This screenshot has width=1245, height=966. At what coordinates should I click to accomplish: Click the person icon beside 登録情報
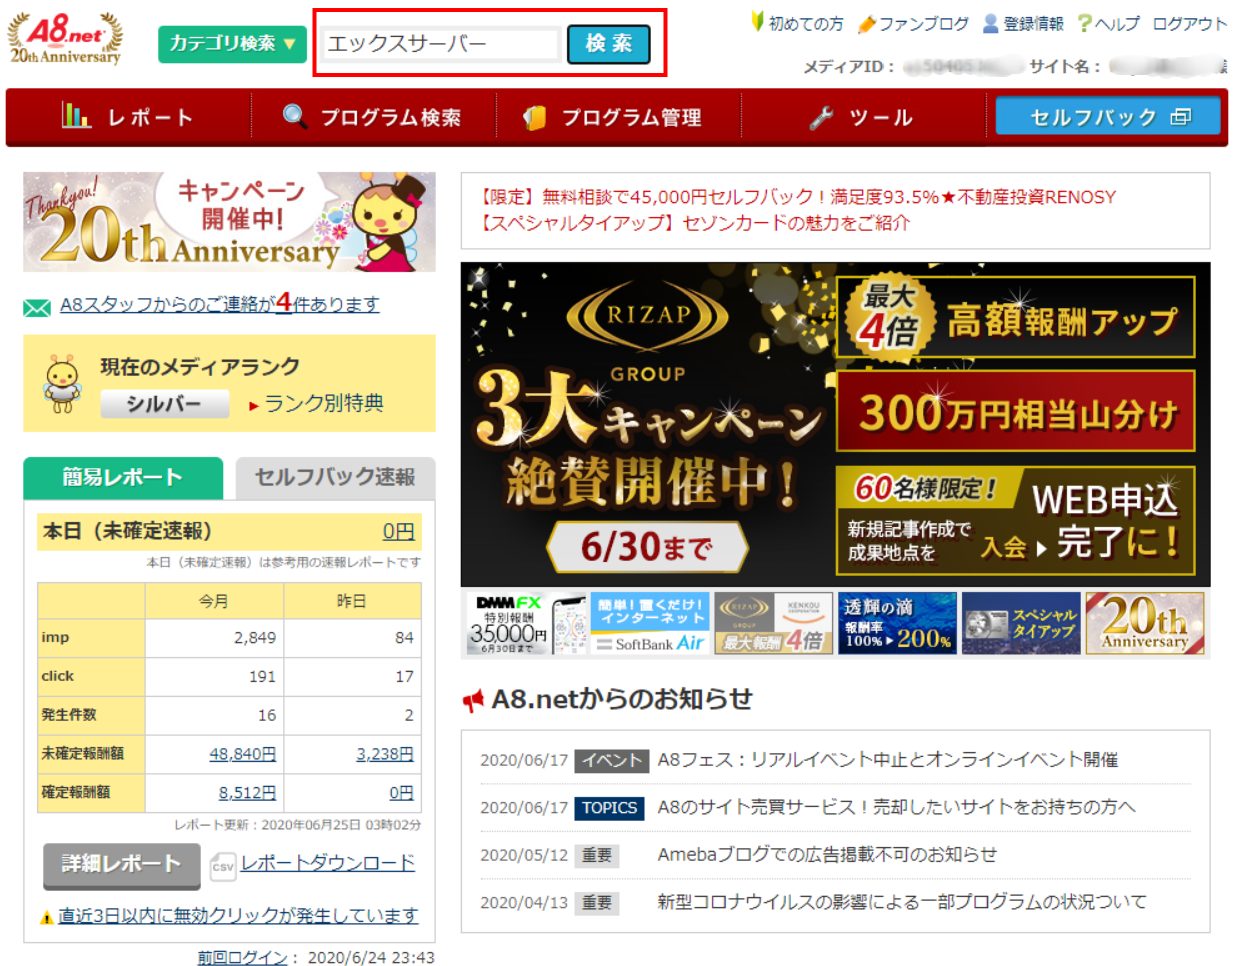tap(991, 23)
